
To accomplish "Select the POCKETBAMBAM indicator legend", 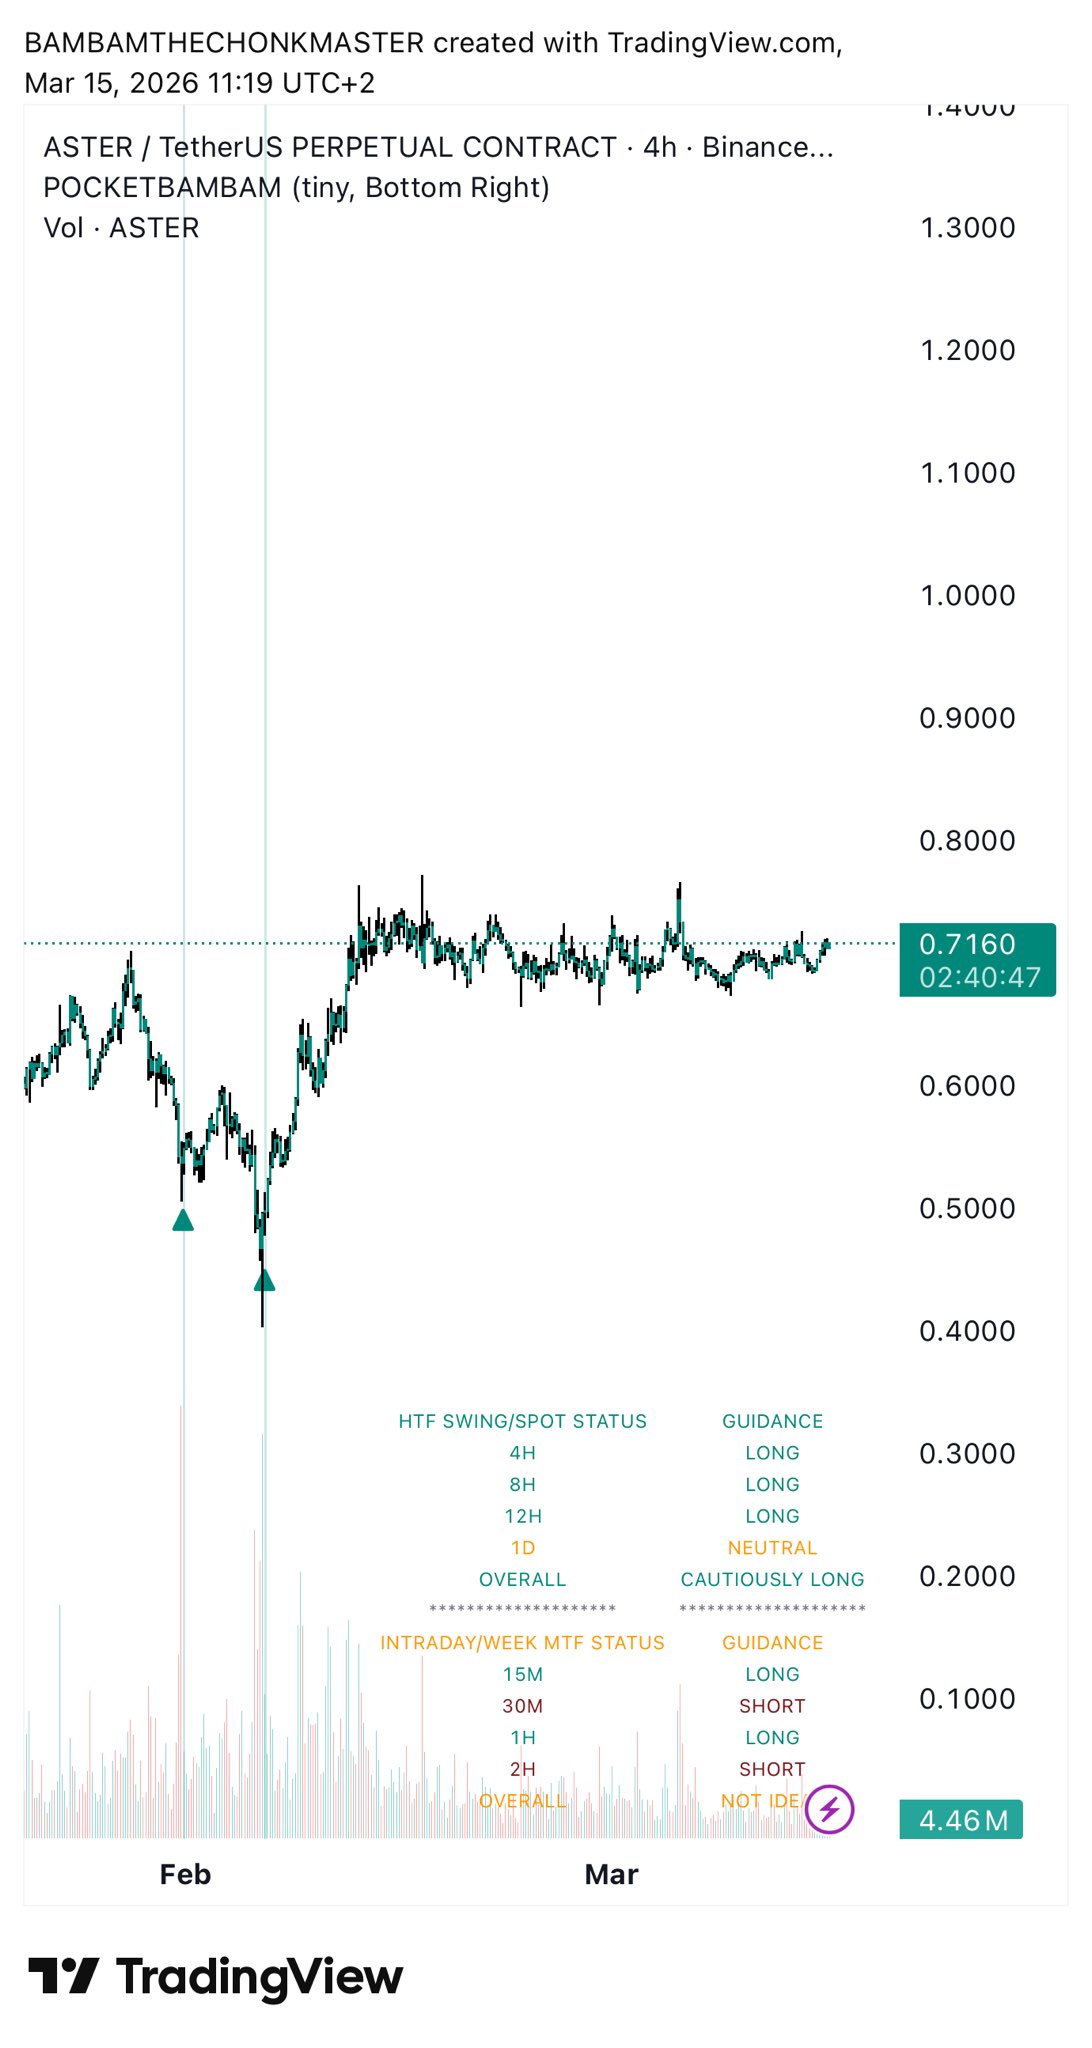I will coord(297,188).
